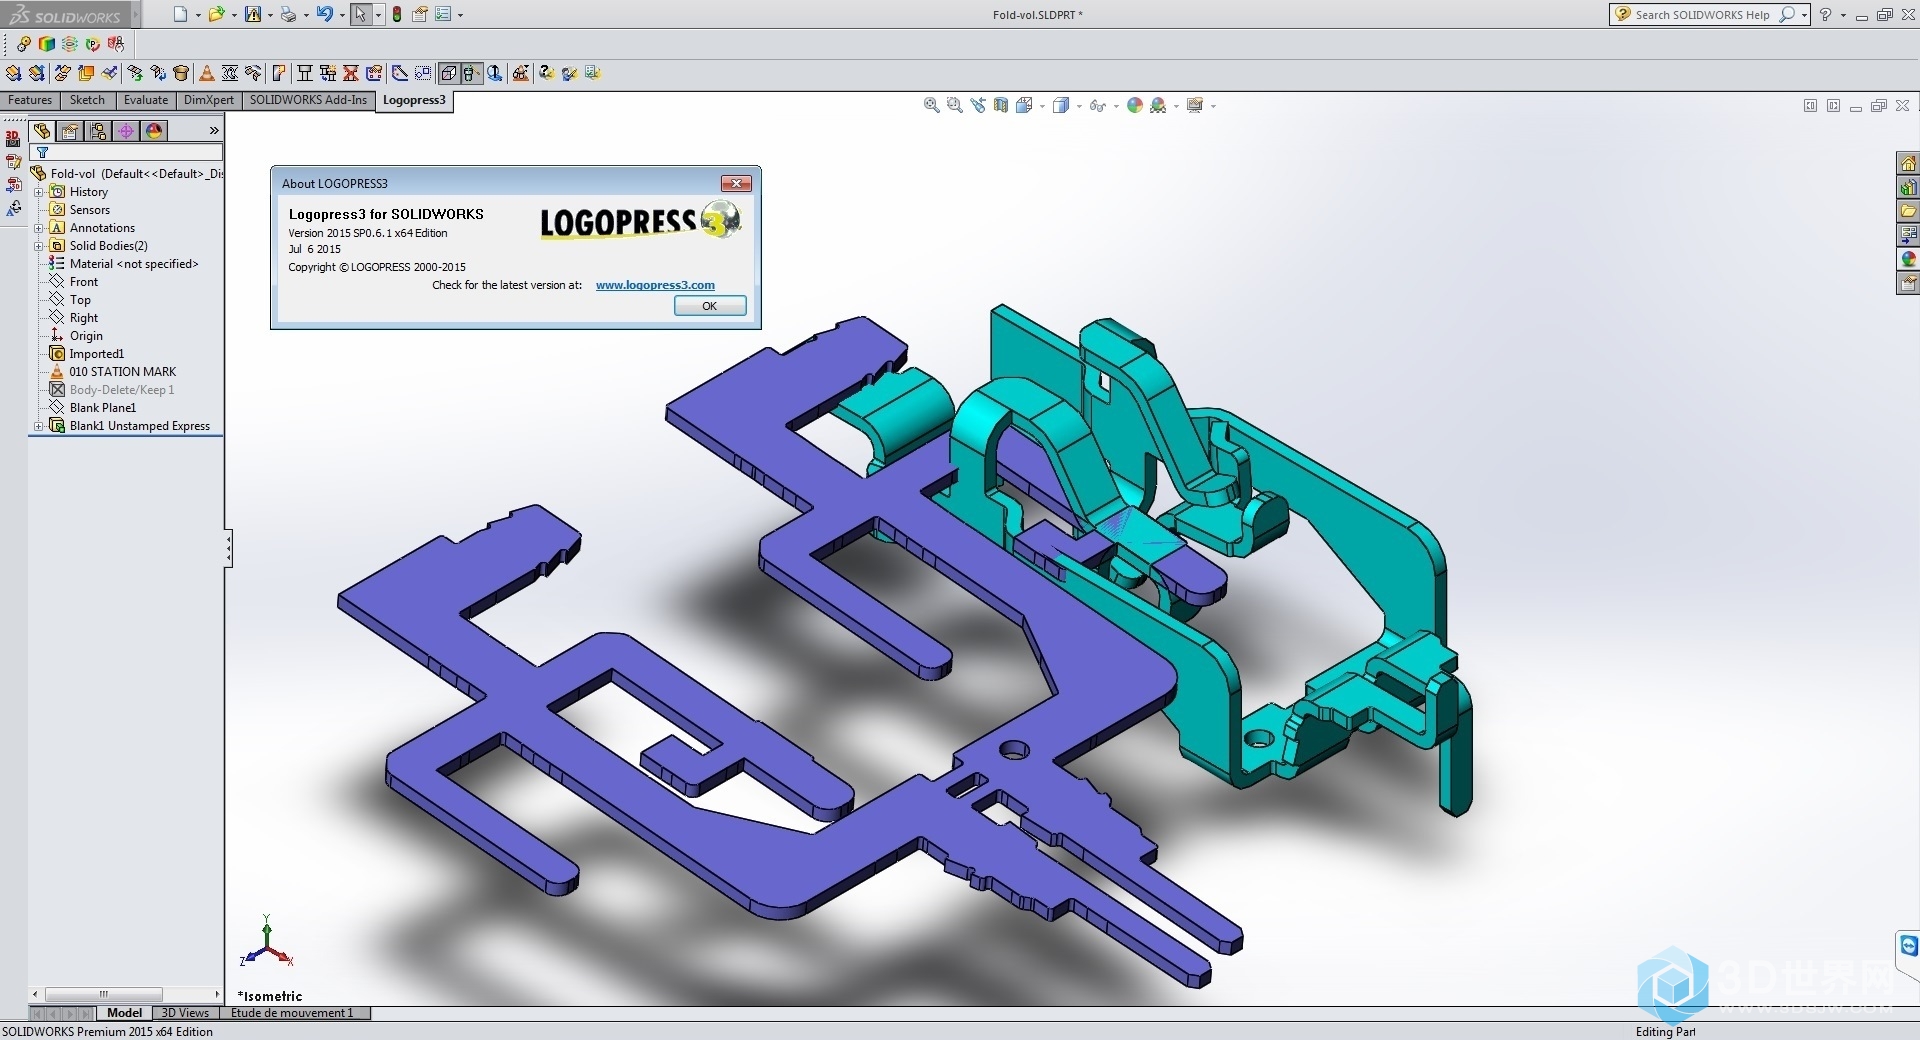The height and width of the screenshot is (1040, 1920).
Task: Open Appearances color ball tab in task pane
Action: click(1908, 259)
